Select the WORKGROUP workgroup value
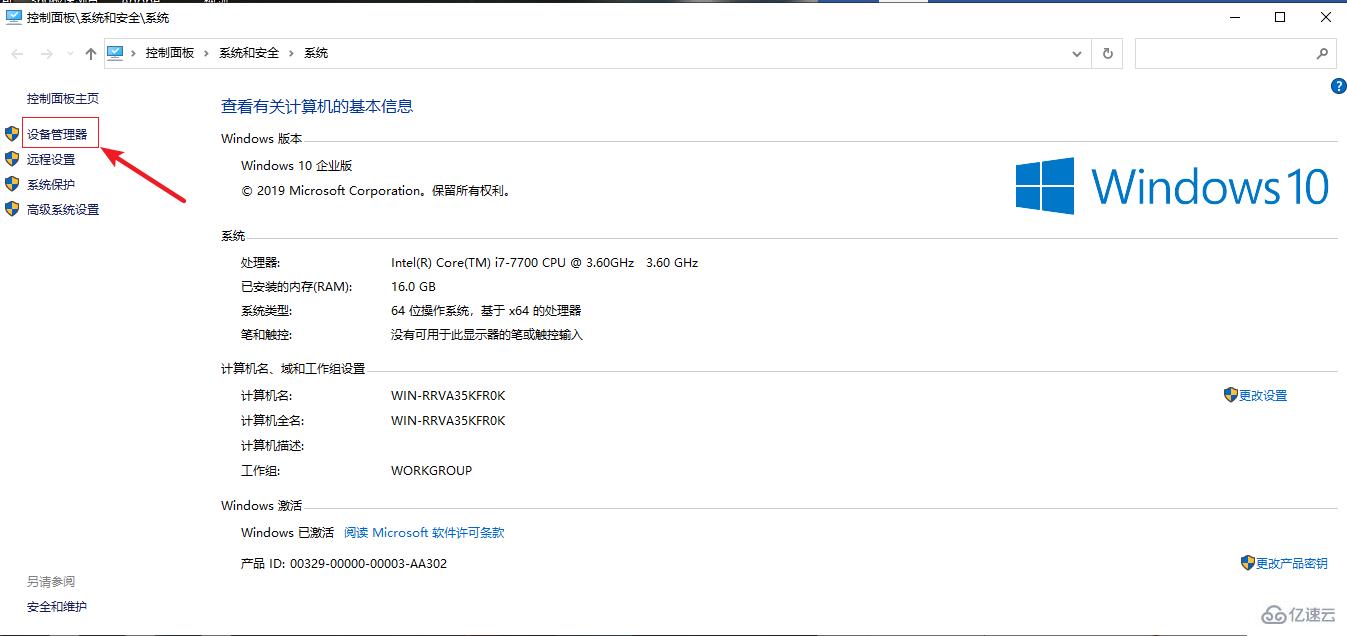This screenshot has height=636, width=1347. point(431,471)
